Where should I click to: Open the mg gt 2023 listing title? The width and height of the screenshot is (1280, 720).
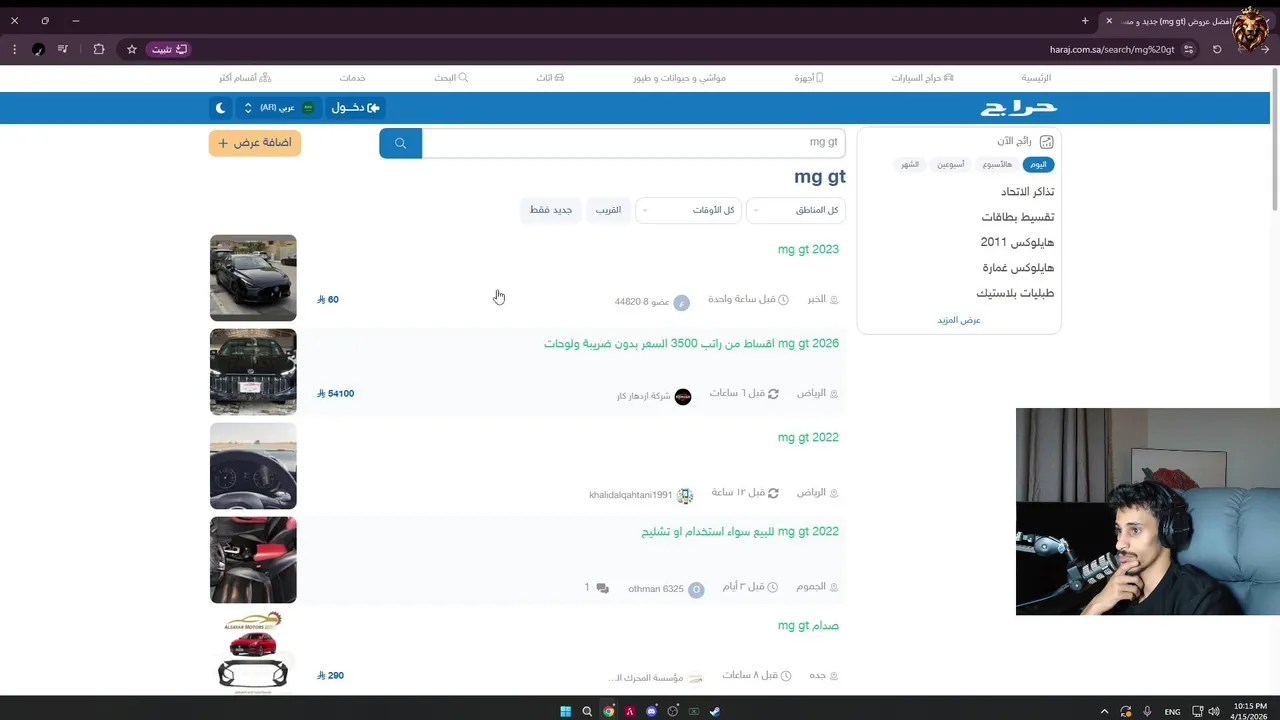pos(808,249)
